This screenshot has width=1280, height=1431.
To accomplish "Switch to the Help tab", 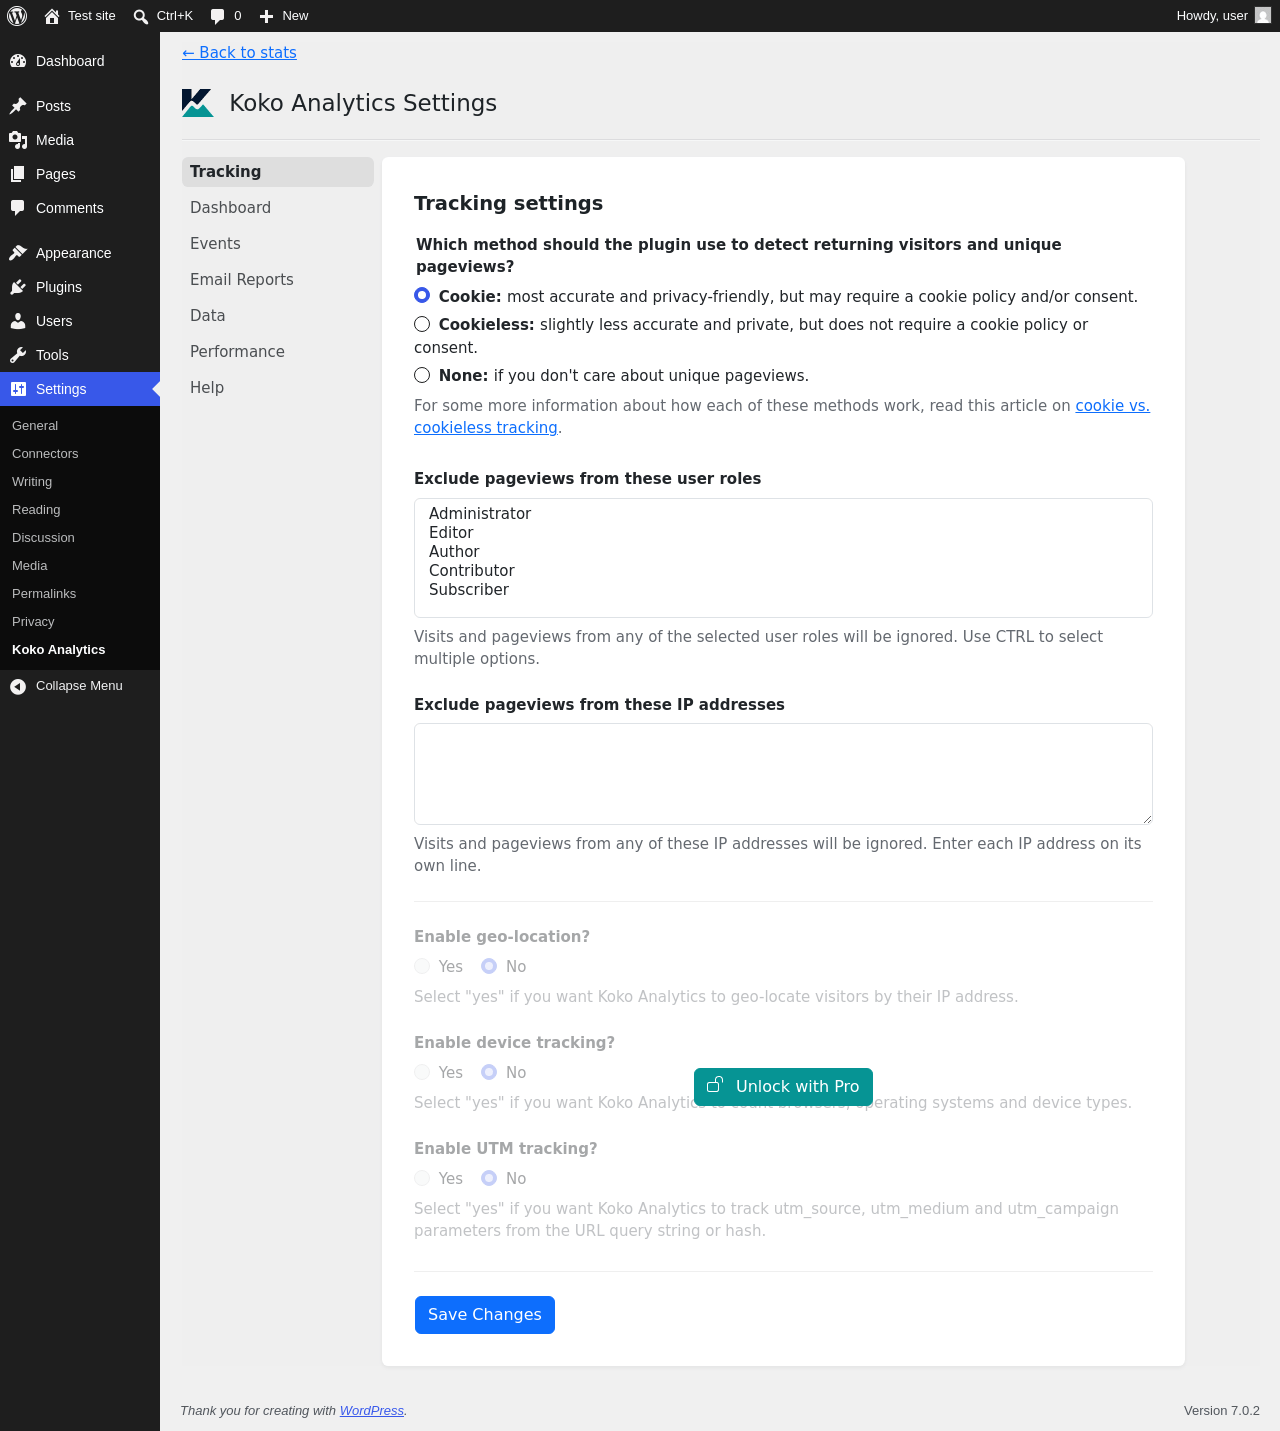I will (278, 388).
